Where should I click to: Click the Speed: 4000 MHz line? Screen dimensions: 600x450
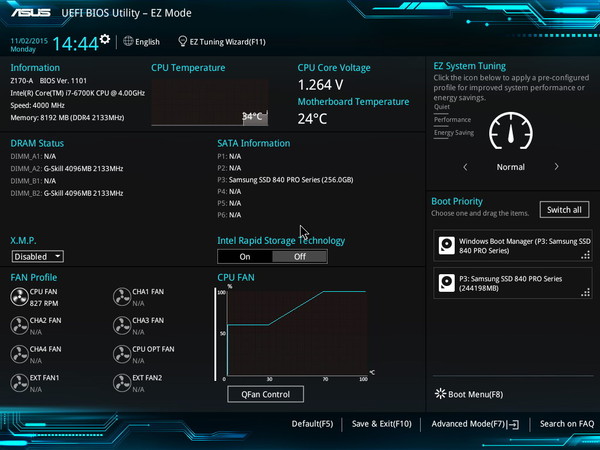pyautogui.click(x=38, y=106)
